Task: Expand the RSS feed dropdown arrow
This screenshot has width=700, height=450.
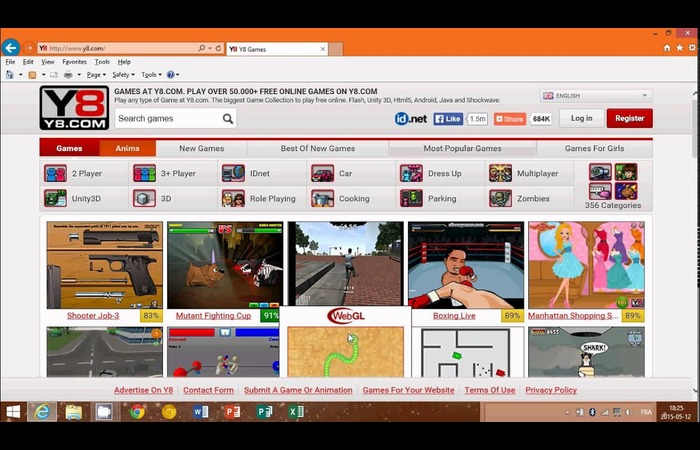Action: (x=43, y=75)
